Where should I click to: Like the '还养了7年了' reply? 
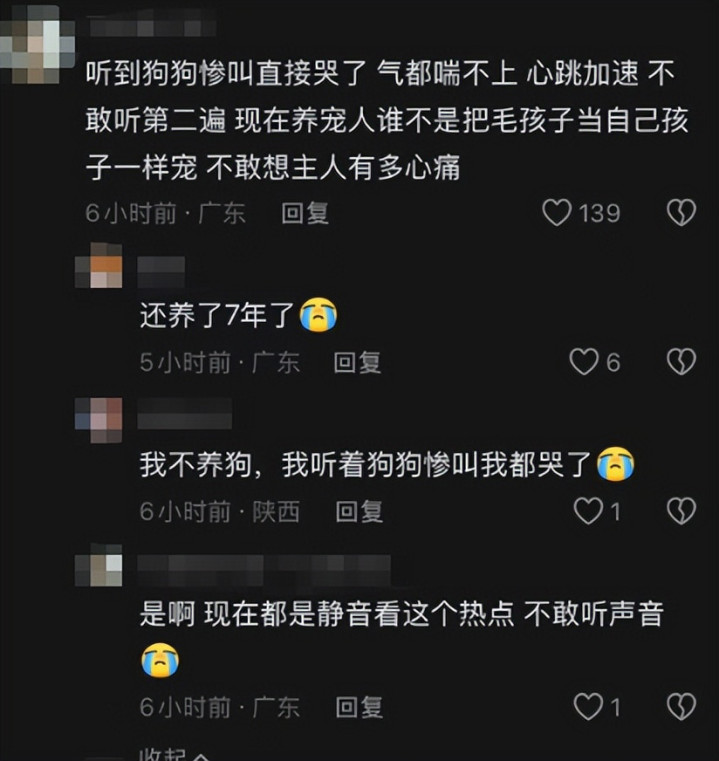pyautogui.click(x=584, y=362)
